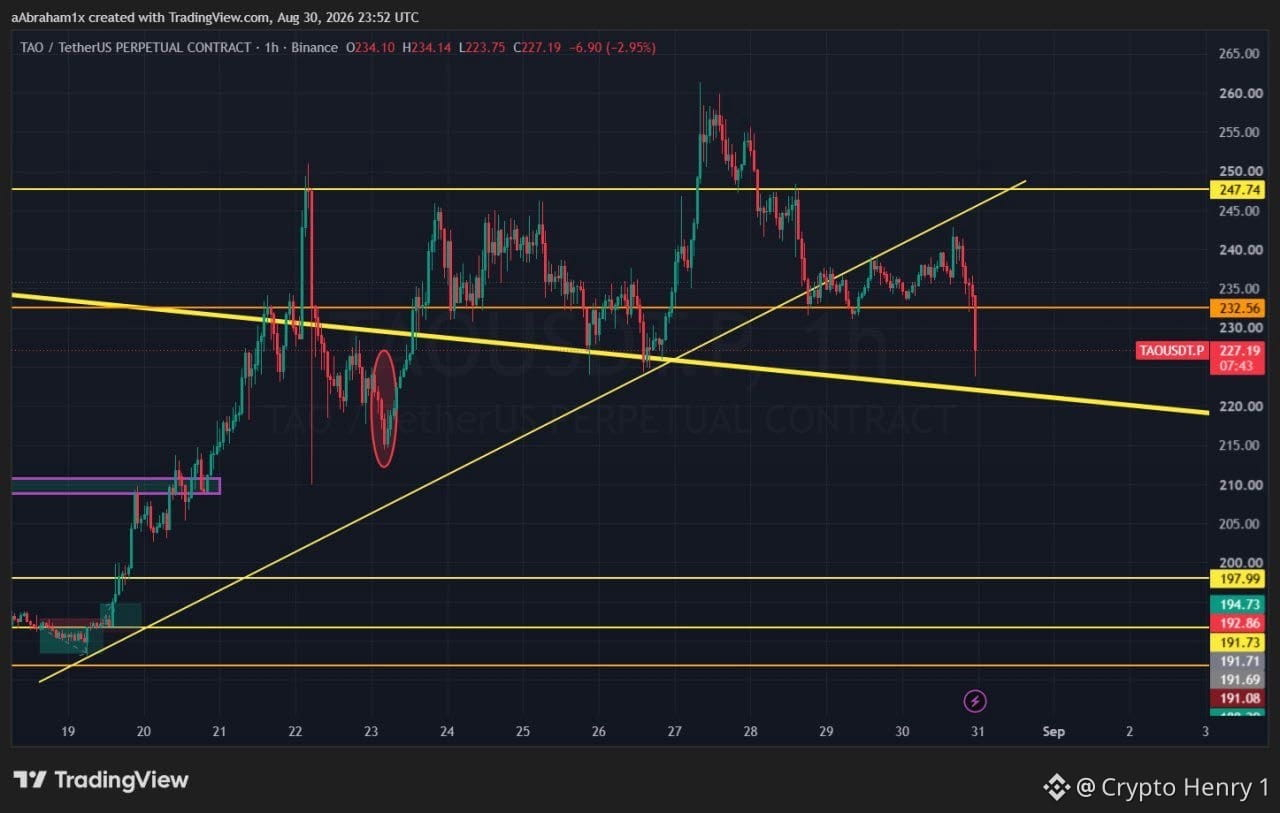The image size is (1280, 813).
Task: Click the 205.00 price scale label
Action: point(1238,524)
